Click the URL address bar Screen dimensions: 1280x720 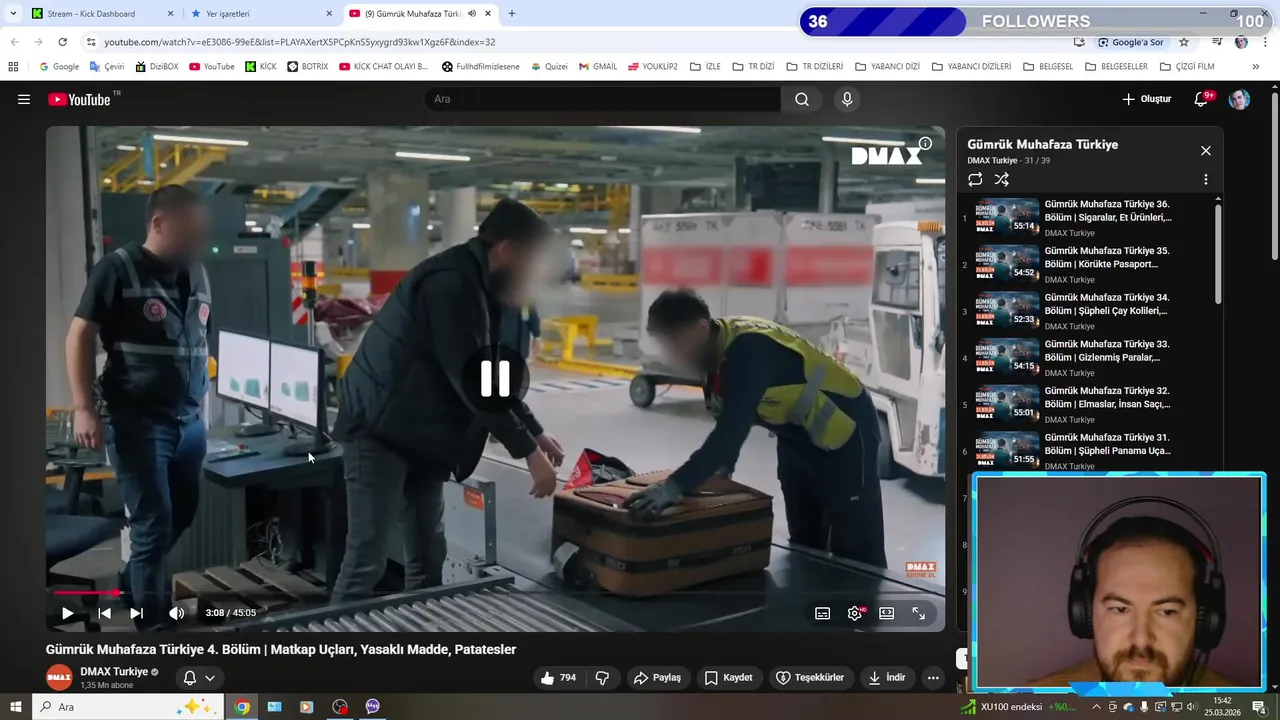point(580,42)
